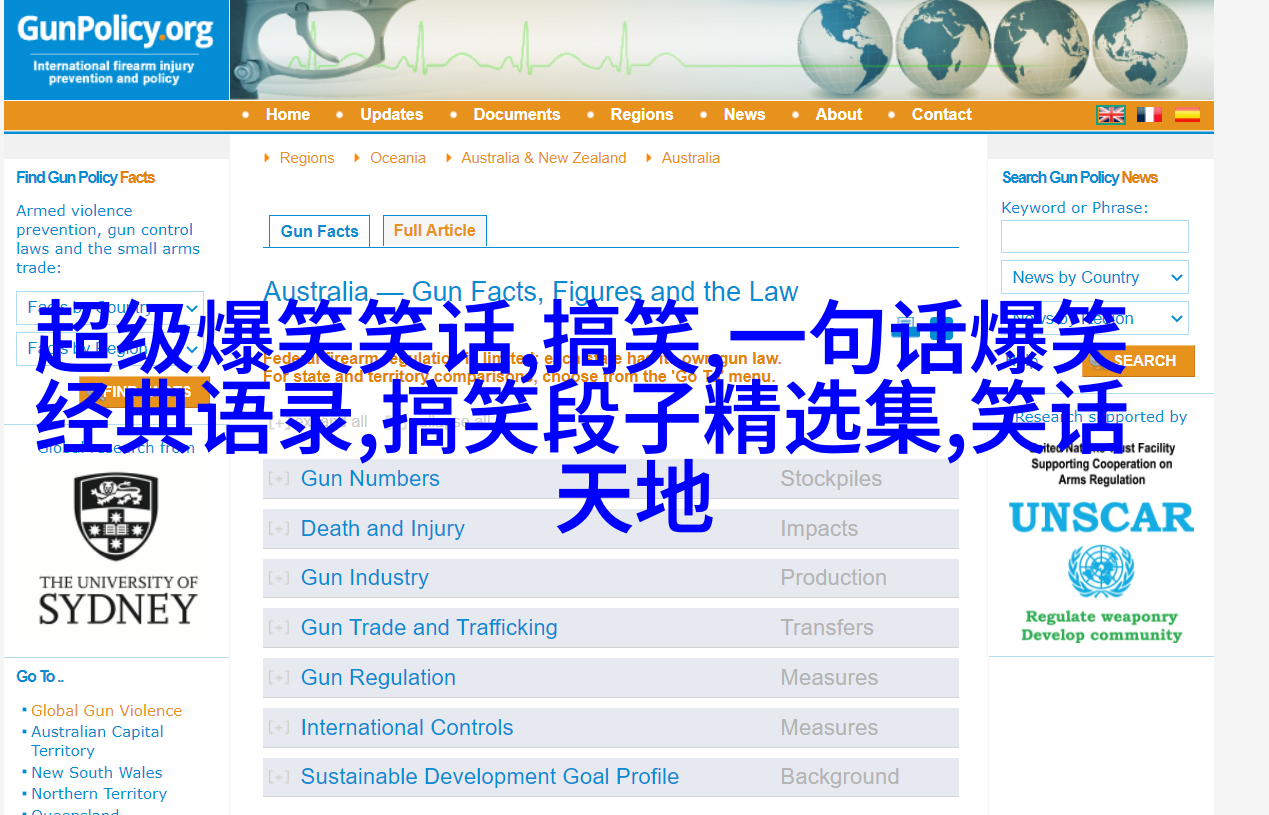1269x815 pixels.
Task: Expand the Death and Injury section
Action: (x=382, y=529)
